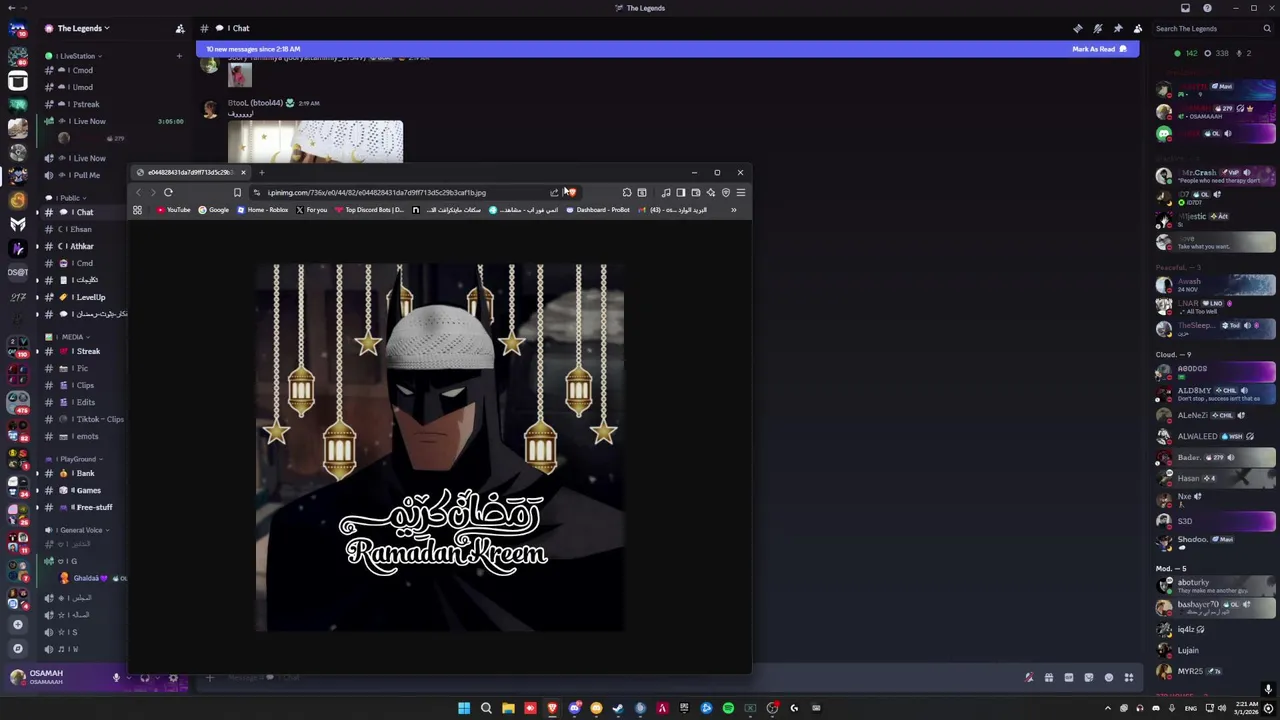Image resolution: width=1280 pixels, height=720 pixels.
Task: Open new browser tab plus button
Action: click(262, 172)
